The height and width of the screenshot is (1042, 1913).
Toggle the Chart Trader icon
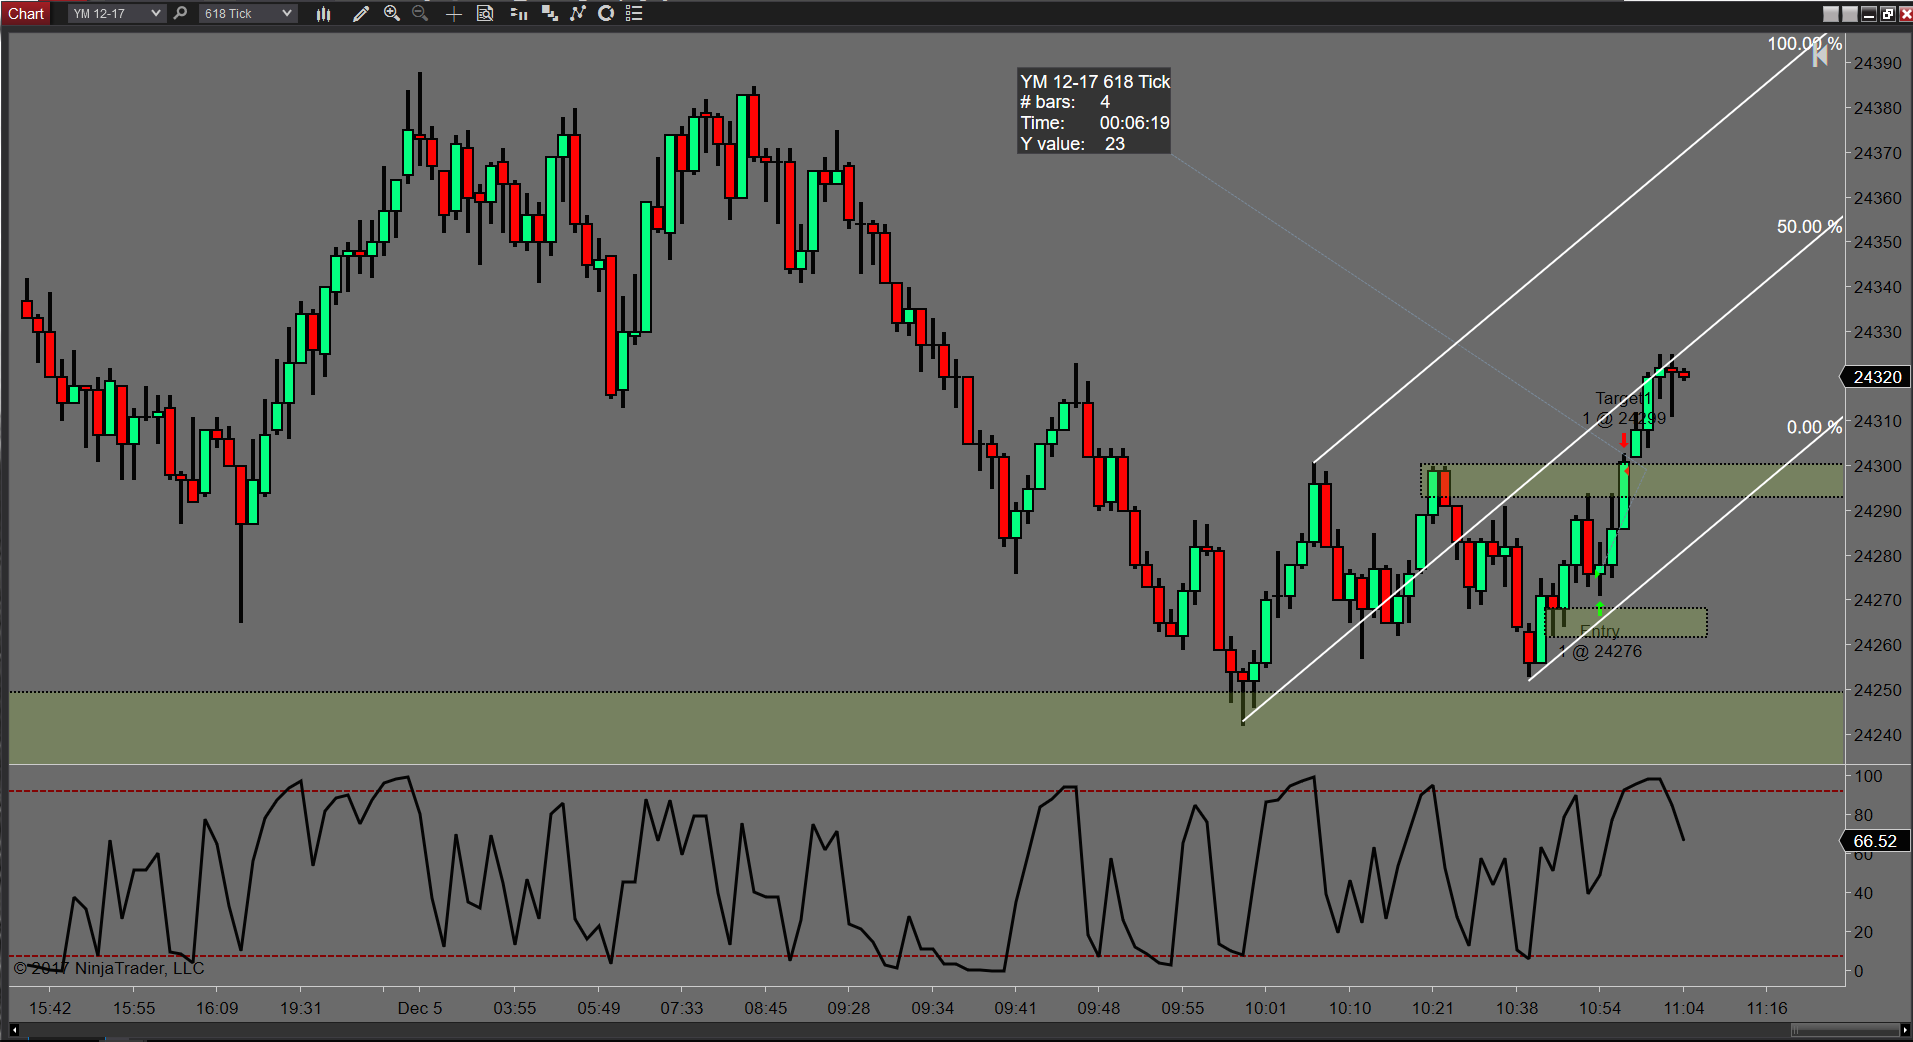[x=518, y=13]
